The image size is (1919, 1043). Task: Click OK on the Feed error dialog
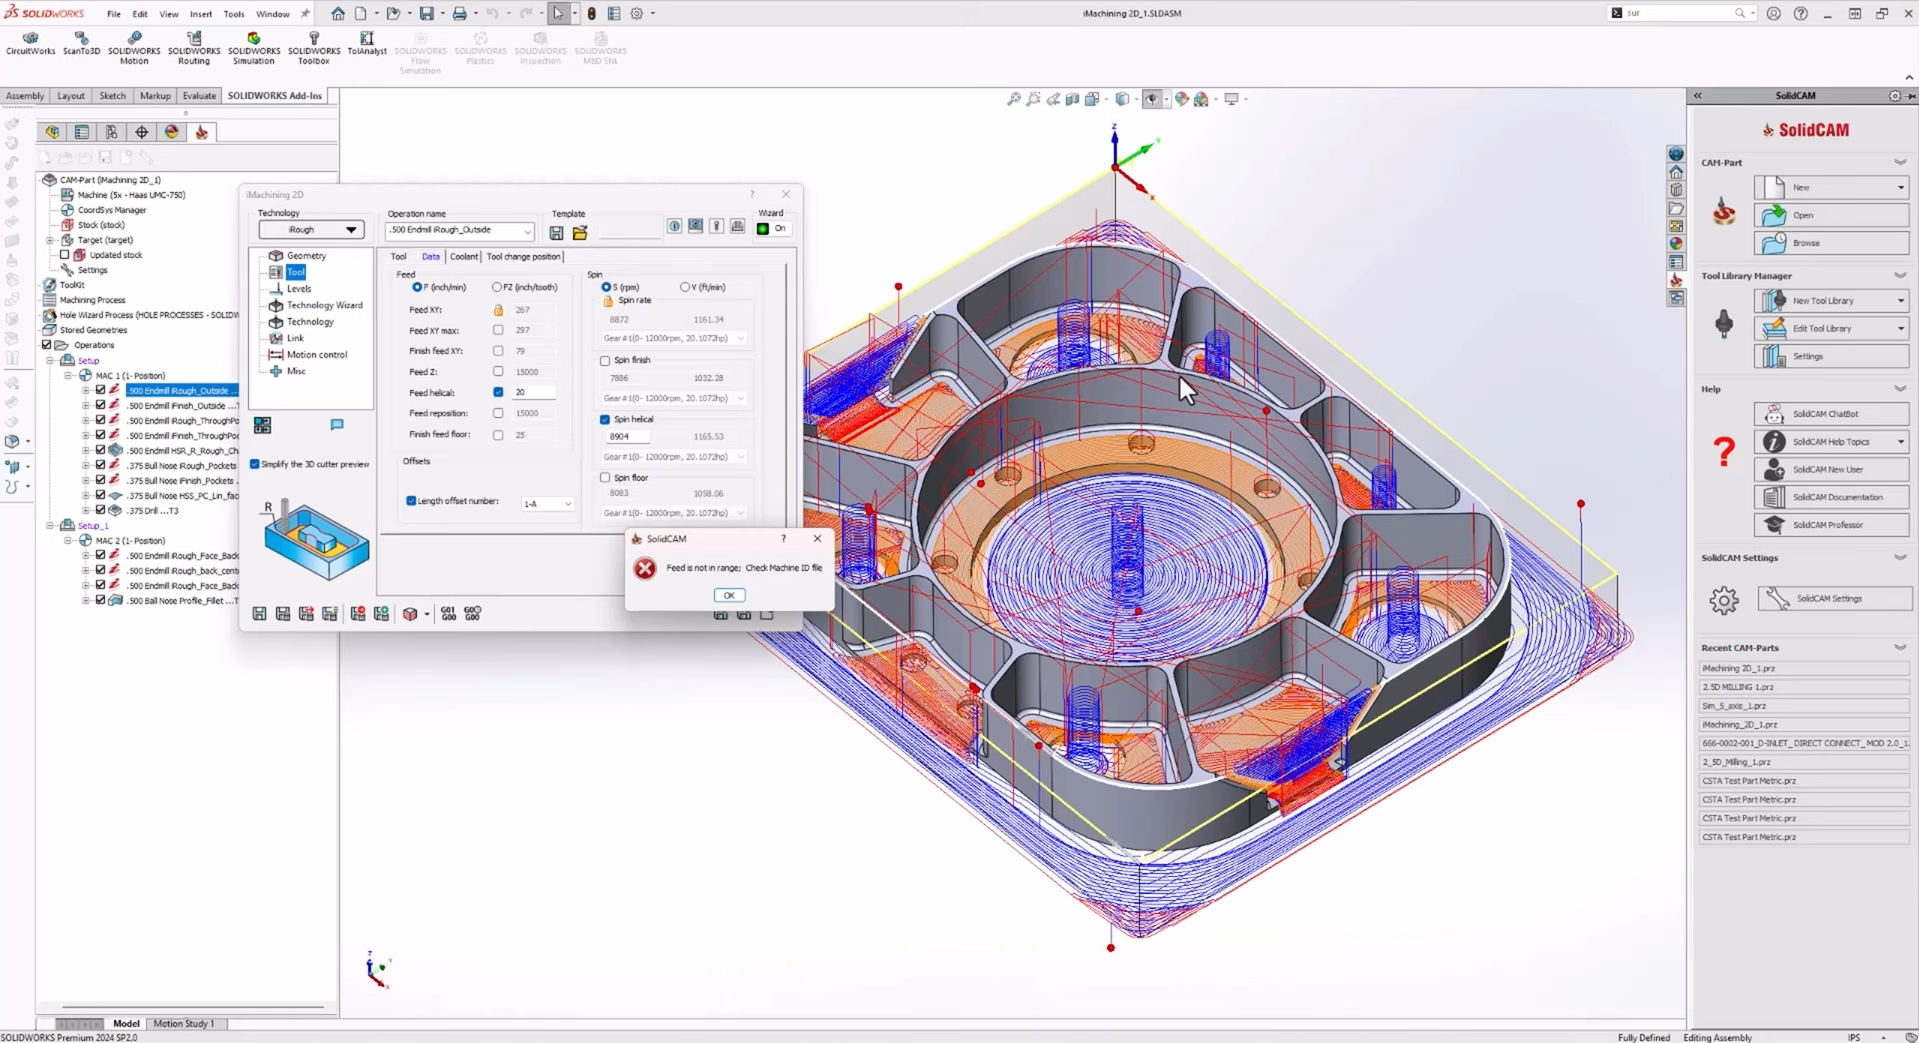point(728,594)
